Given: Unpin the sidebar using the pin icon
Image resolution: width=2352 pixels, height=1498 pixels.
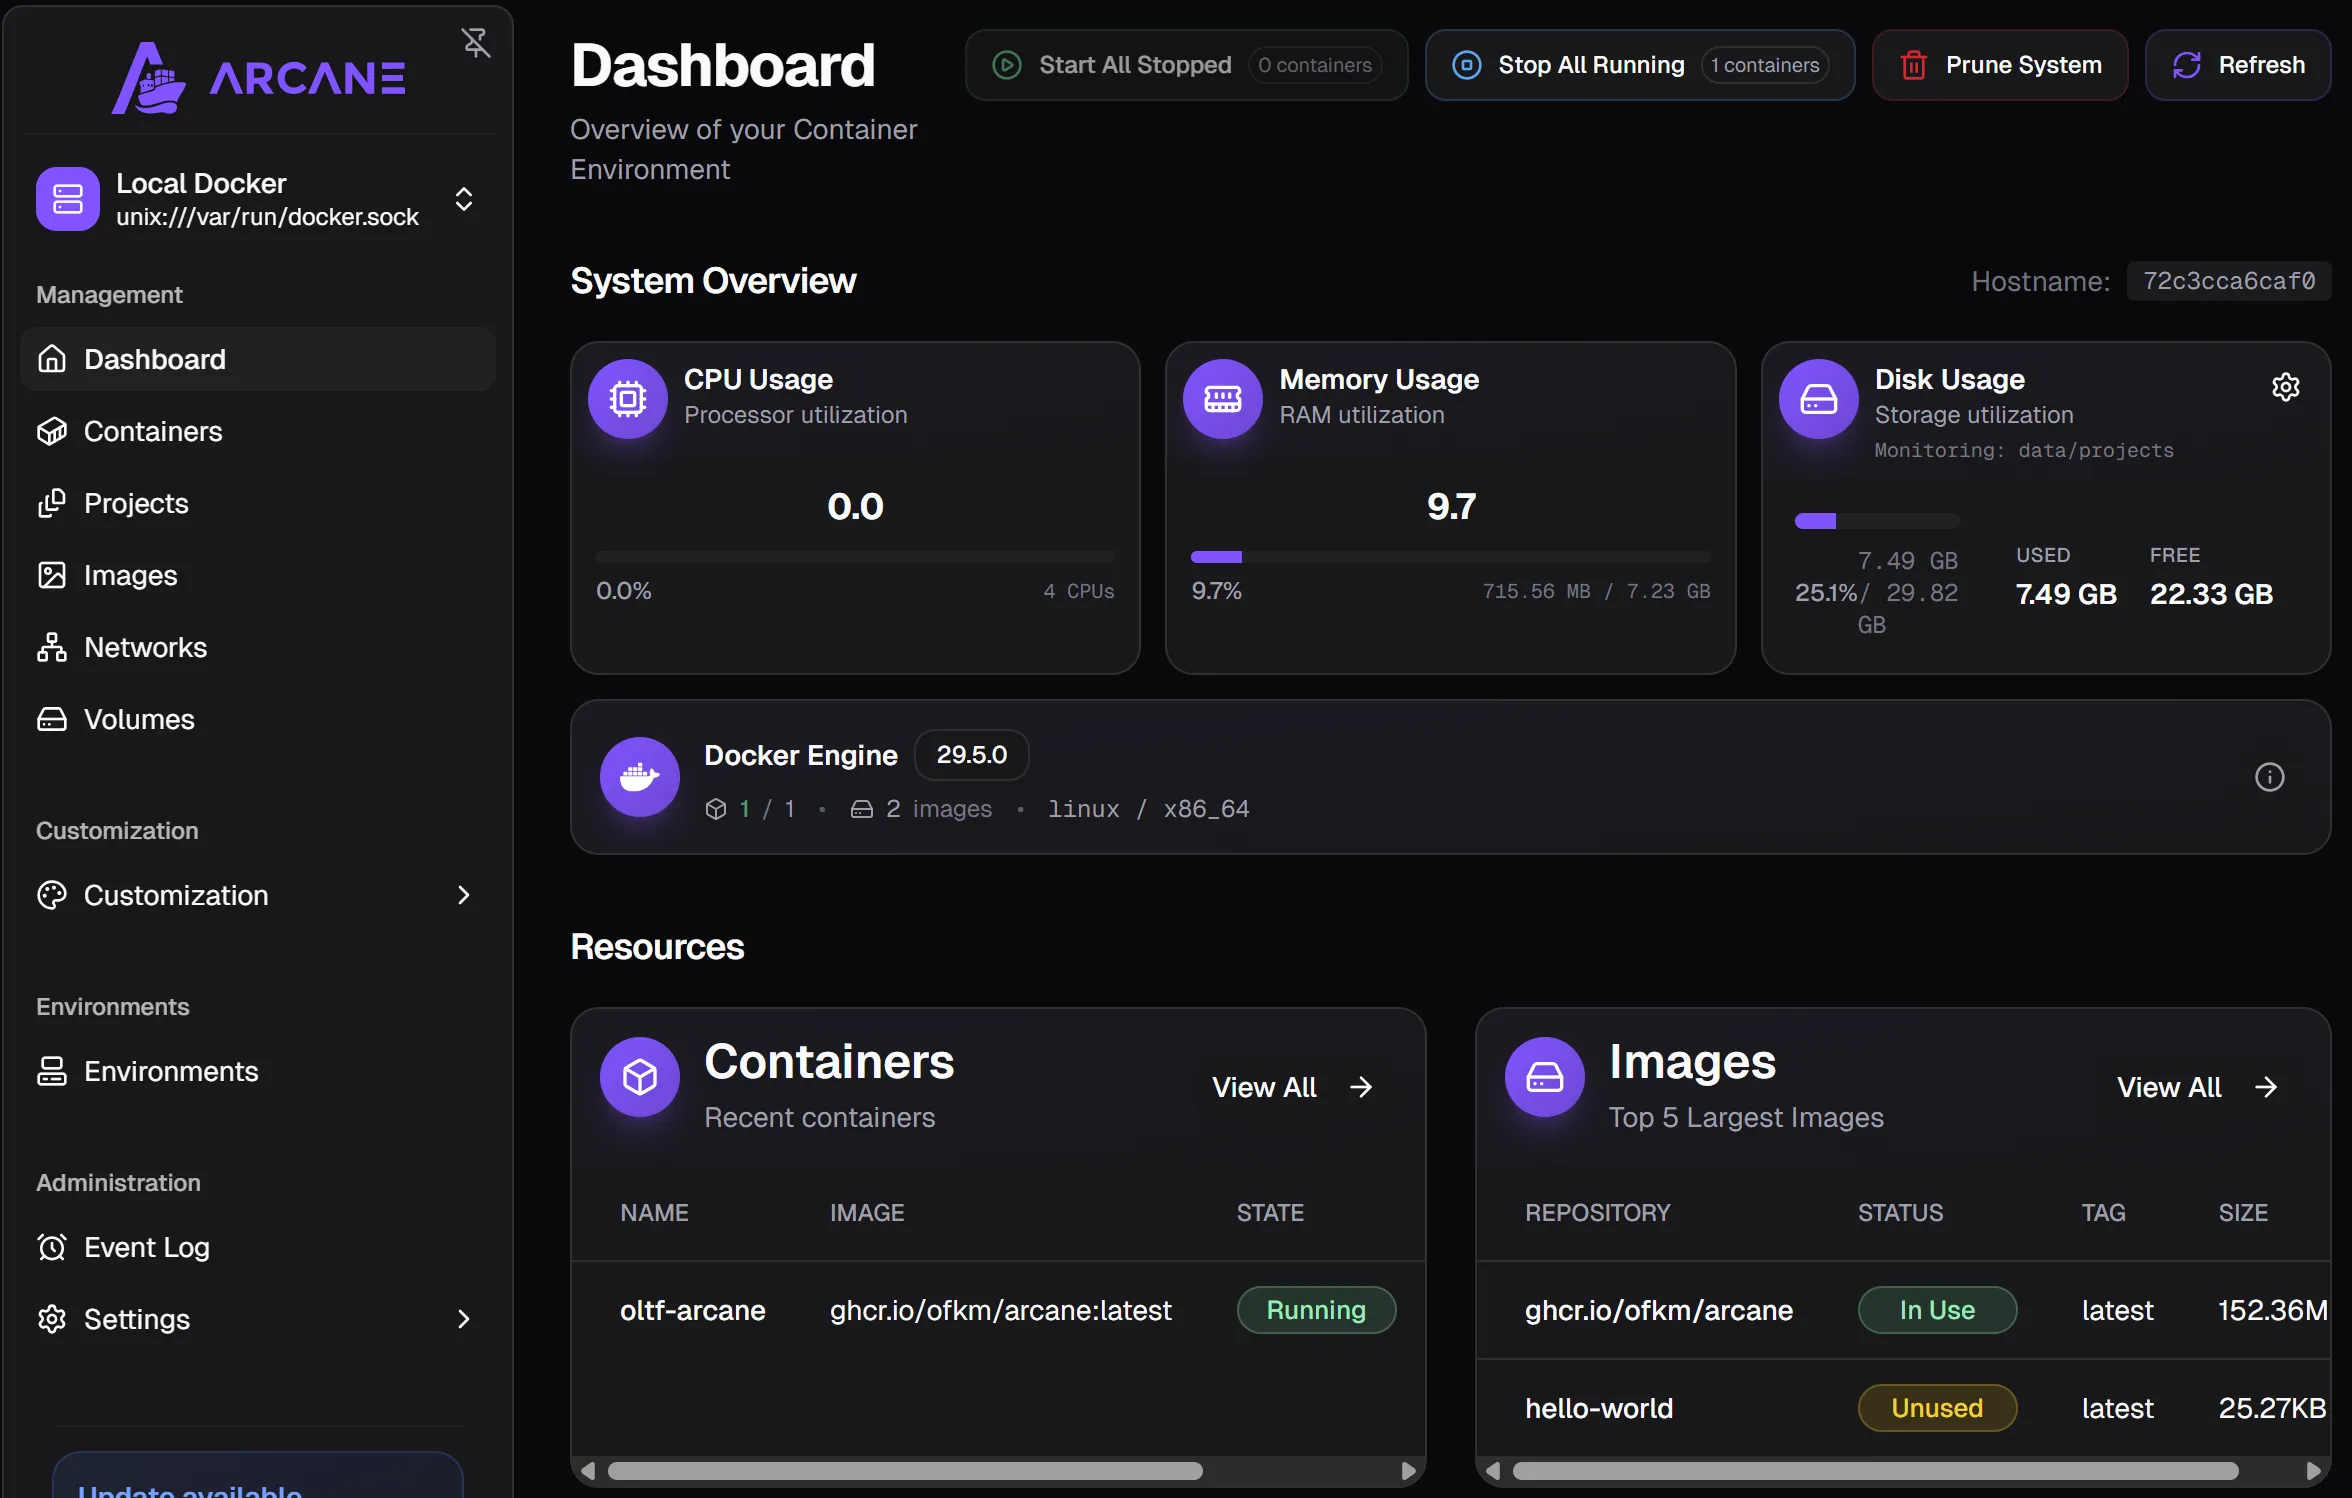Looking at the screenshot, I should pos(476,43).
